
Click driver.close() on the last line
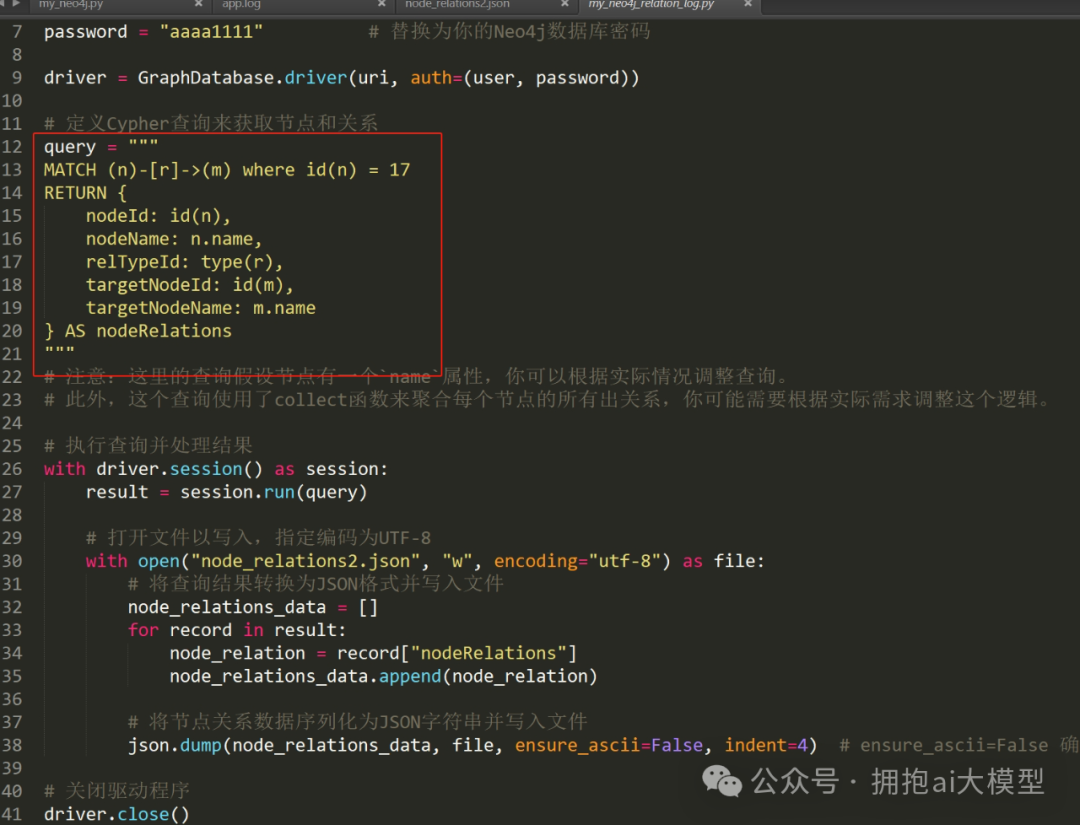(x=114, y=813)
